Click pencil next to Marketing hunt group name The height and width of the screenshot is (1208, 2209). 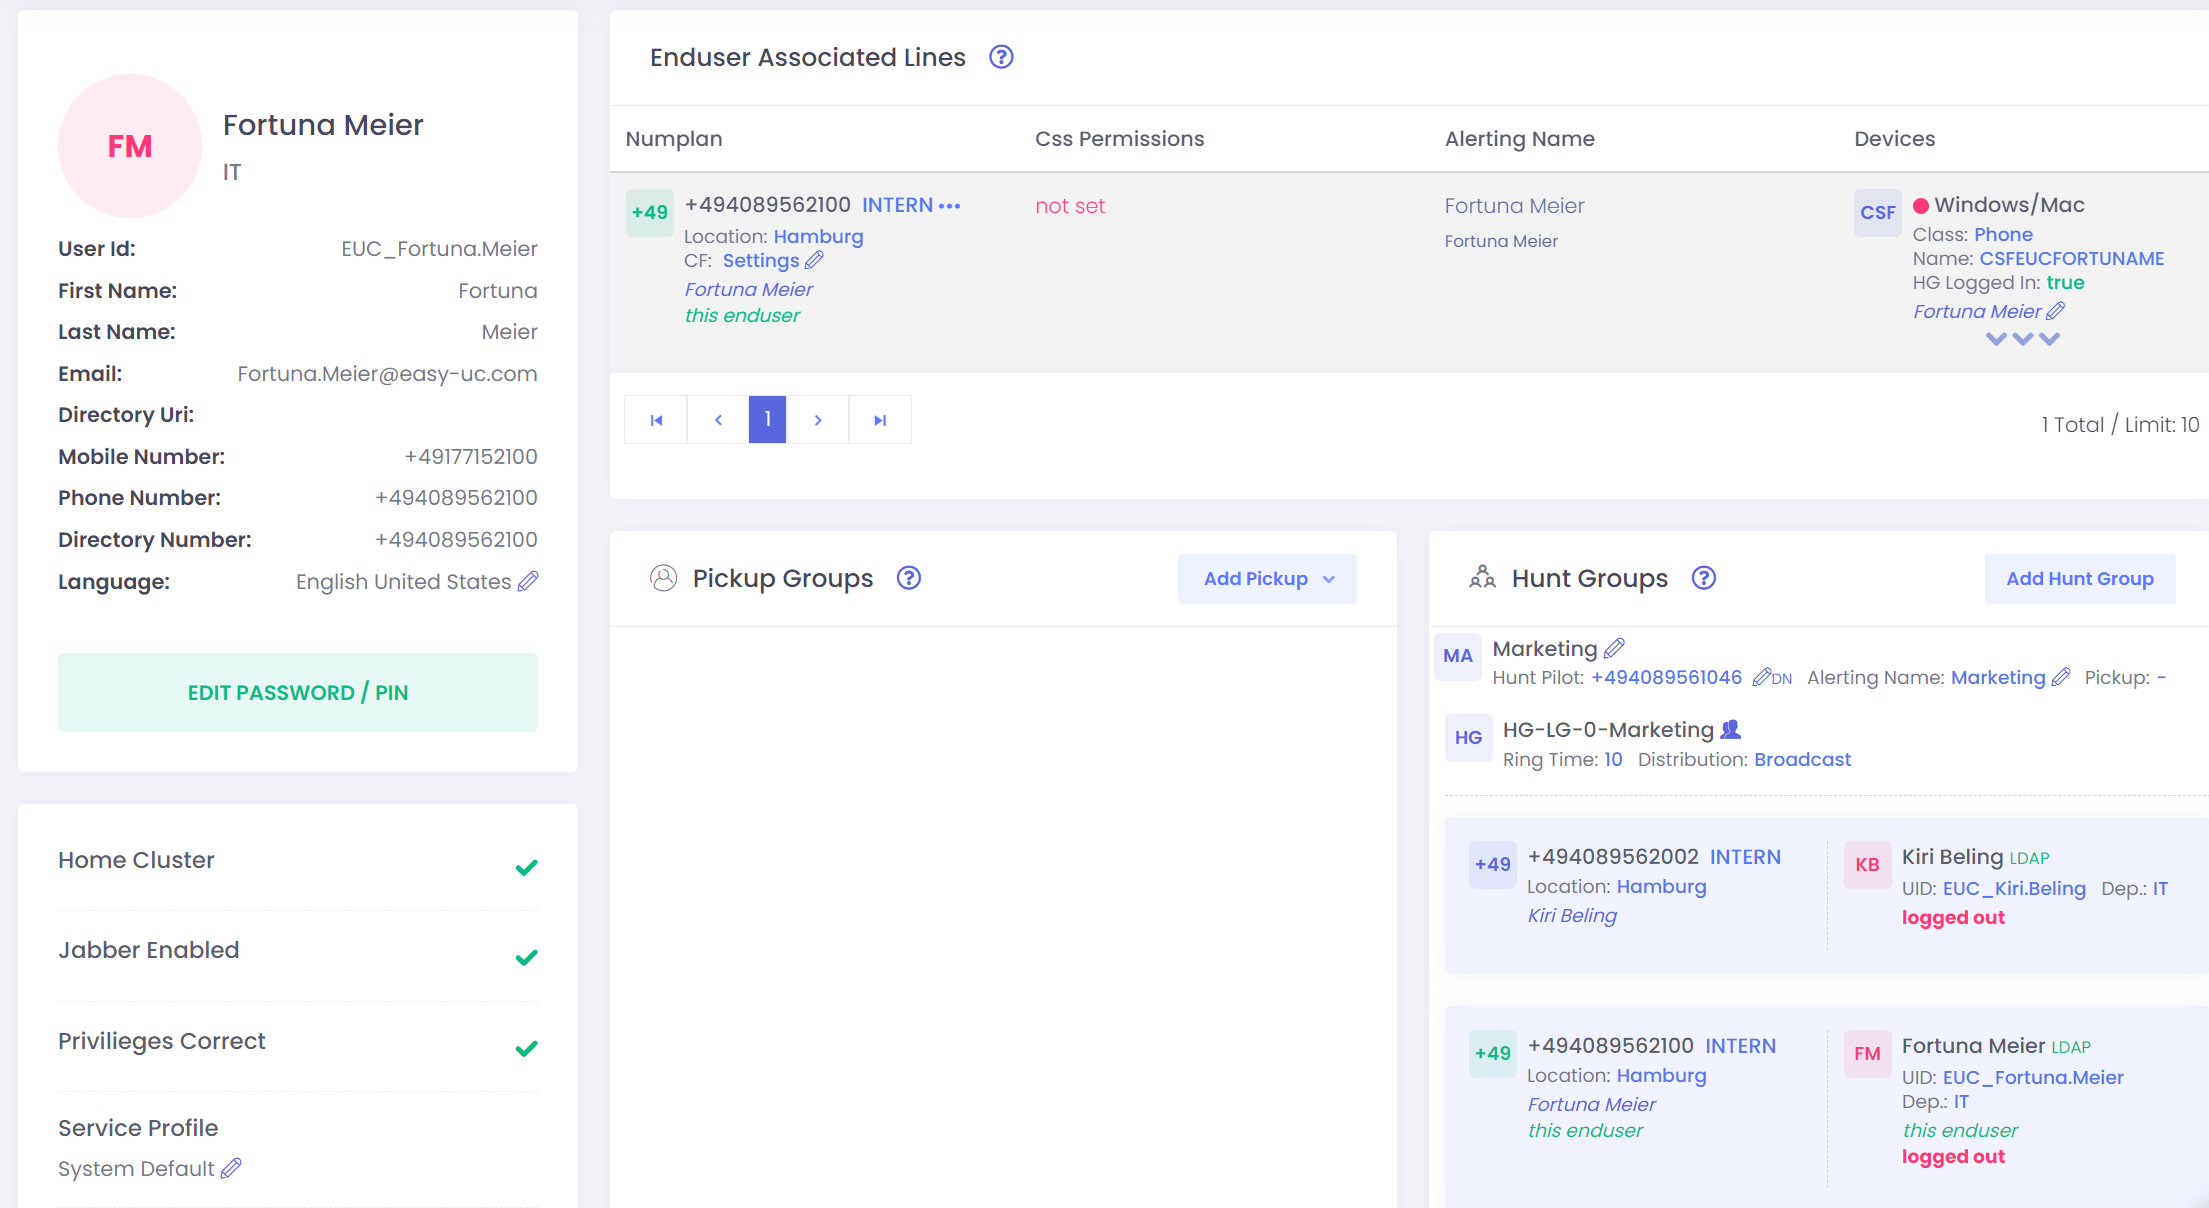point(1614,648)
